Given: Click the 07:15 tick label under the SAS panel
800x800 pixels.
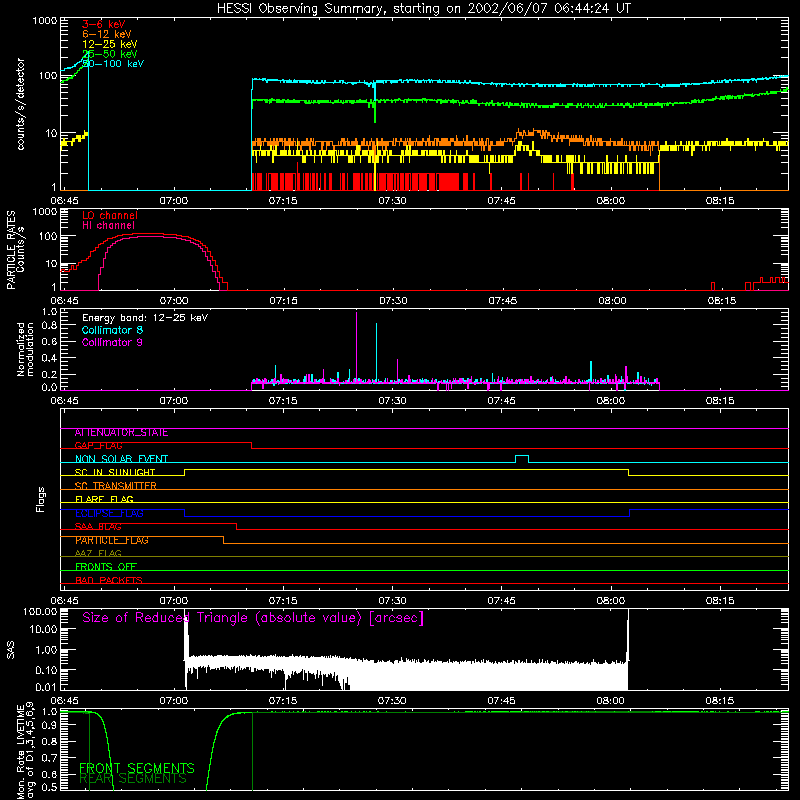Looking at the screenshot, I should (x=283, y=701).
